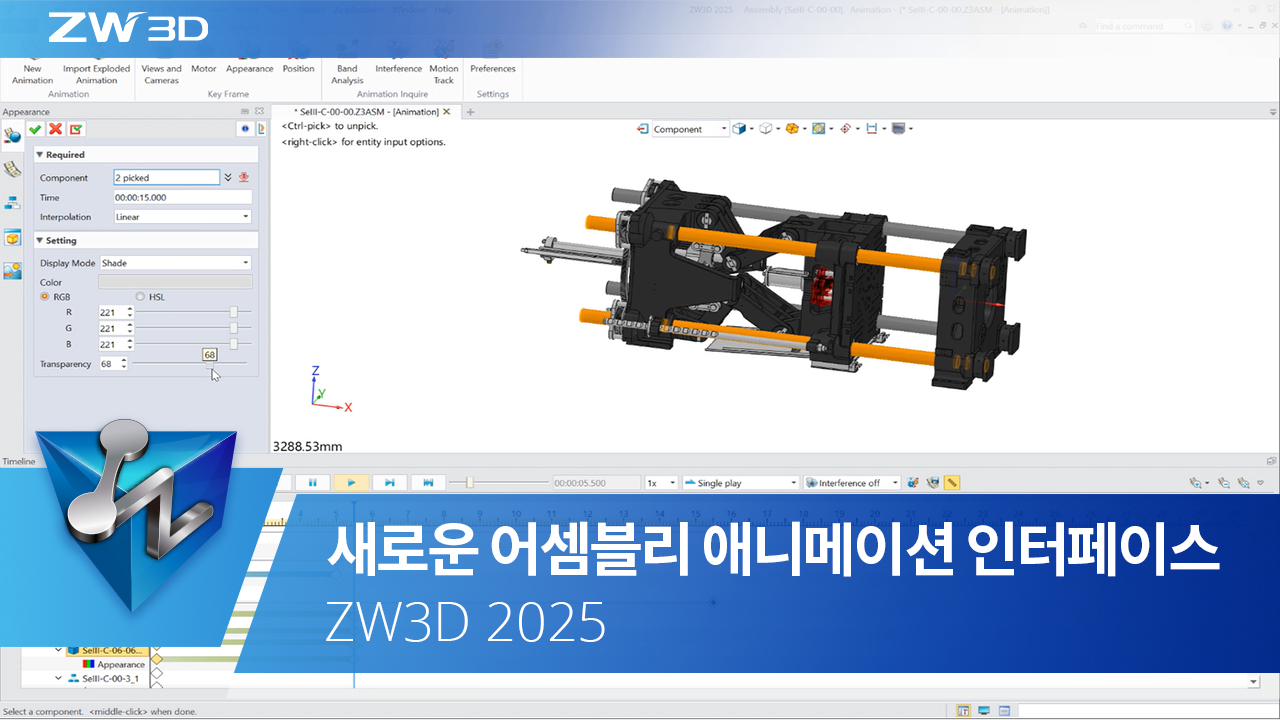
Task: Open the Interpolation Linear dropdown
Action: [182, 216]
